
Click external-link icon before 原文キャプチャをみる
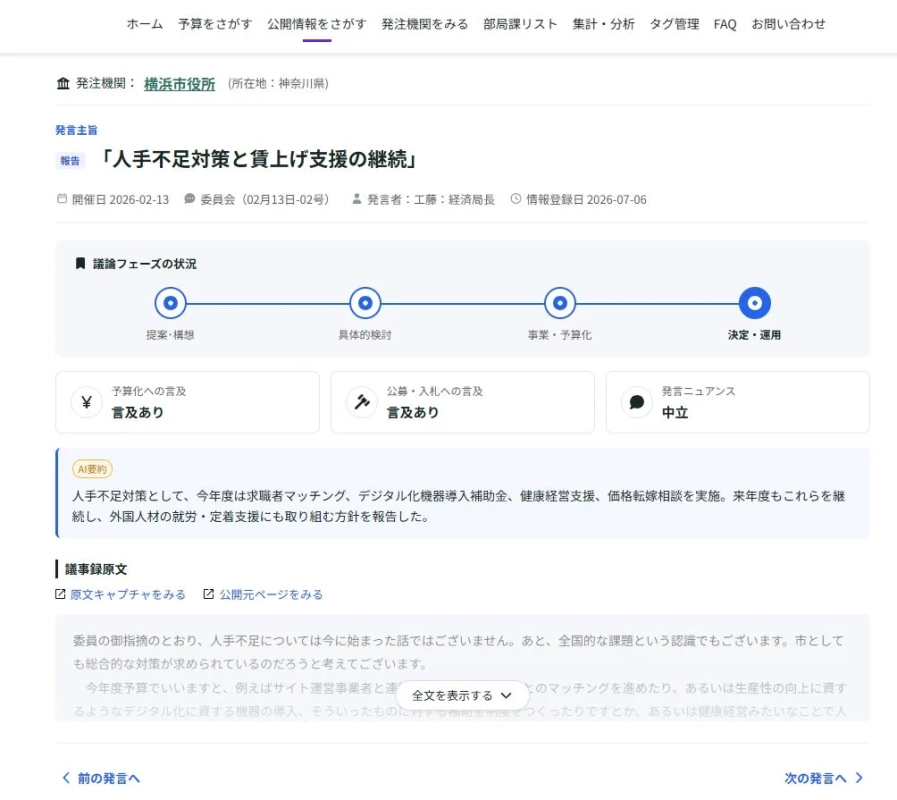(x=60, y=594)
